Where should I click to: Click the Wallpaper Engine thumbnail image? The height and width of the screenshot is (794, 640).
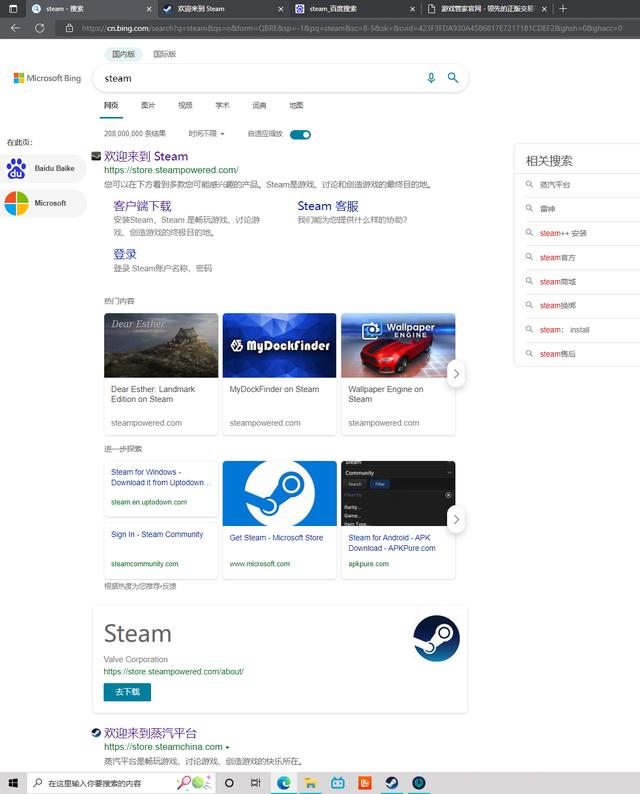(x=398, y=345)
